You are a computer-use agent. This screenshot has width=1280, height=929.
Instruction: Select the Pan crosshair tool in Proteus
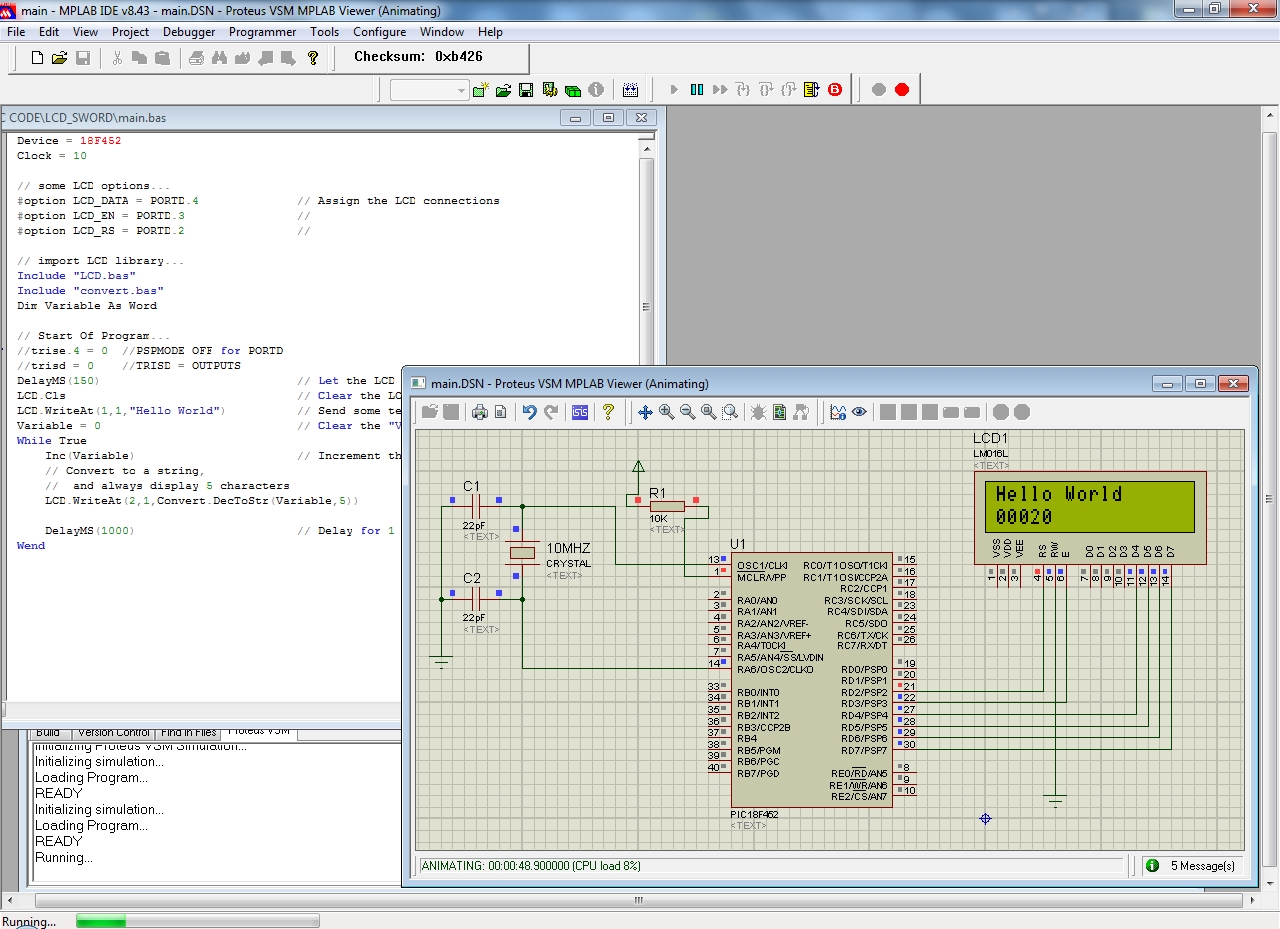645,412
